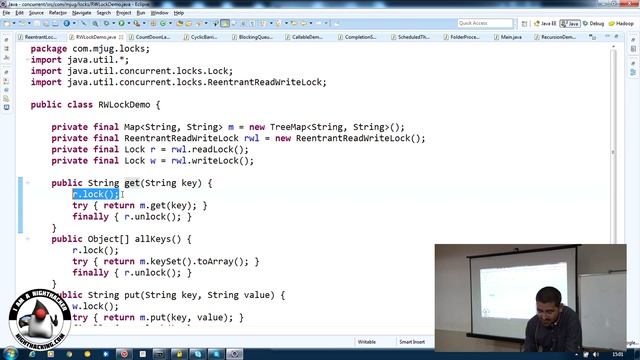This screenshot has width=640, height=360.
Task: Click the volume speaker tray icon
Action: tap(596, 354)
